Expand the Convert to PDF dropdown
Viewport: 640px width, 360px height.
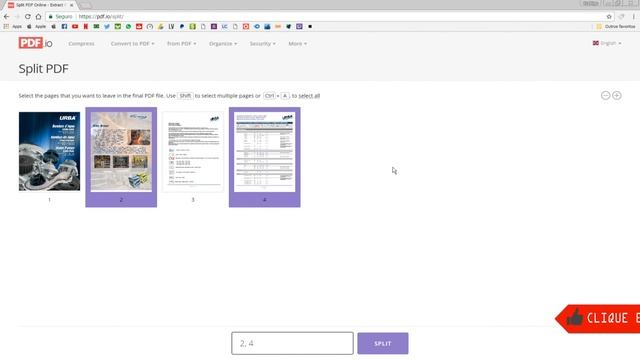coord(132,44)
